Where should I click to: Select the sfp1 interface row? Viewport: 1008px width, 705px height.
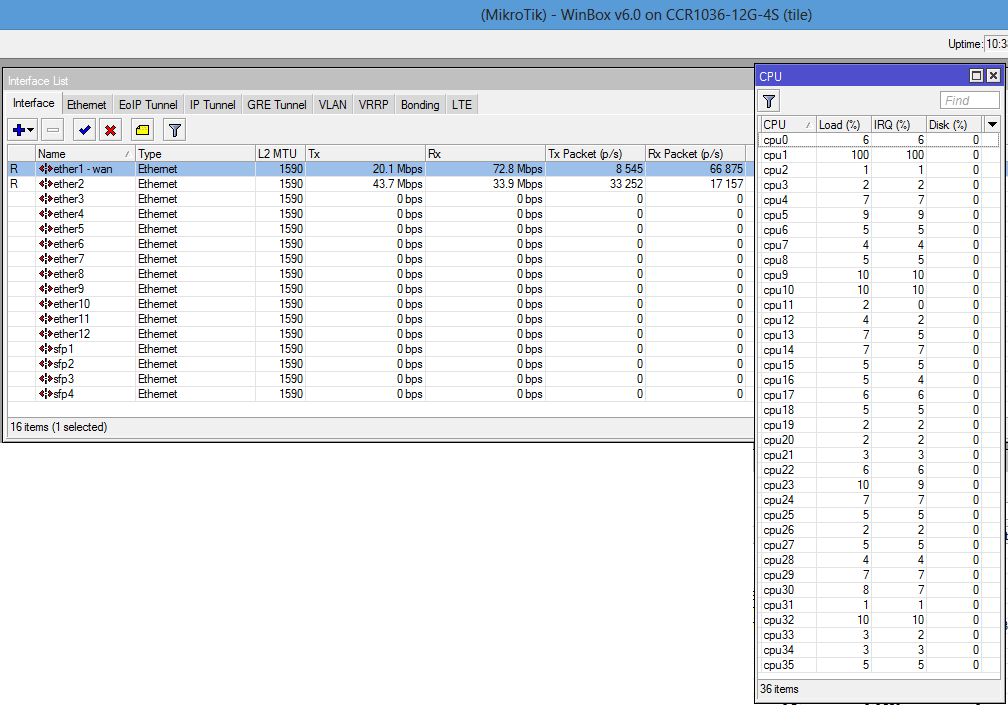tap(379, 349)
